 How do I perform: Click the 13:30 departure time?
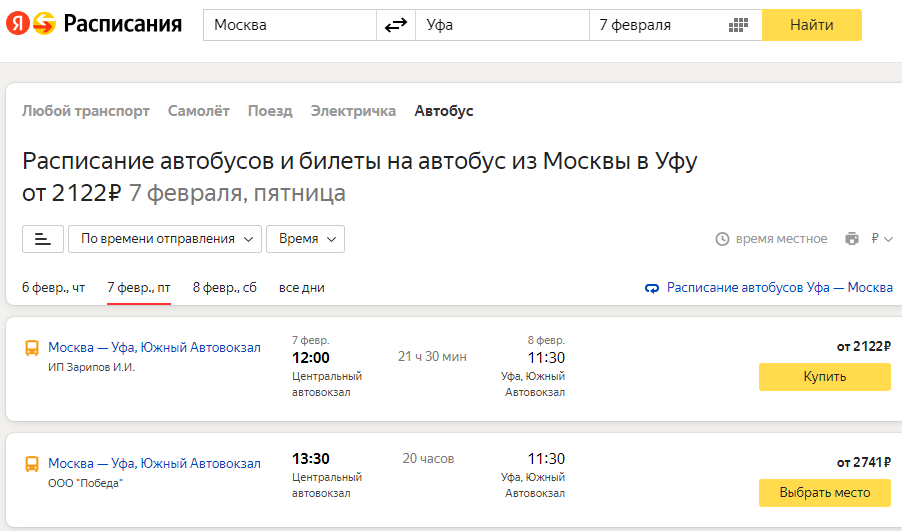(x=311, y=459)
